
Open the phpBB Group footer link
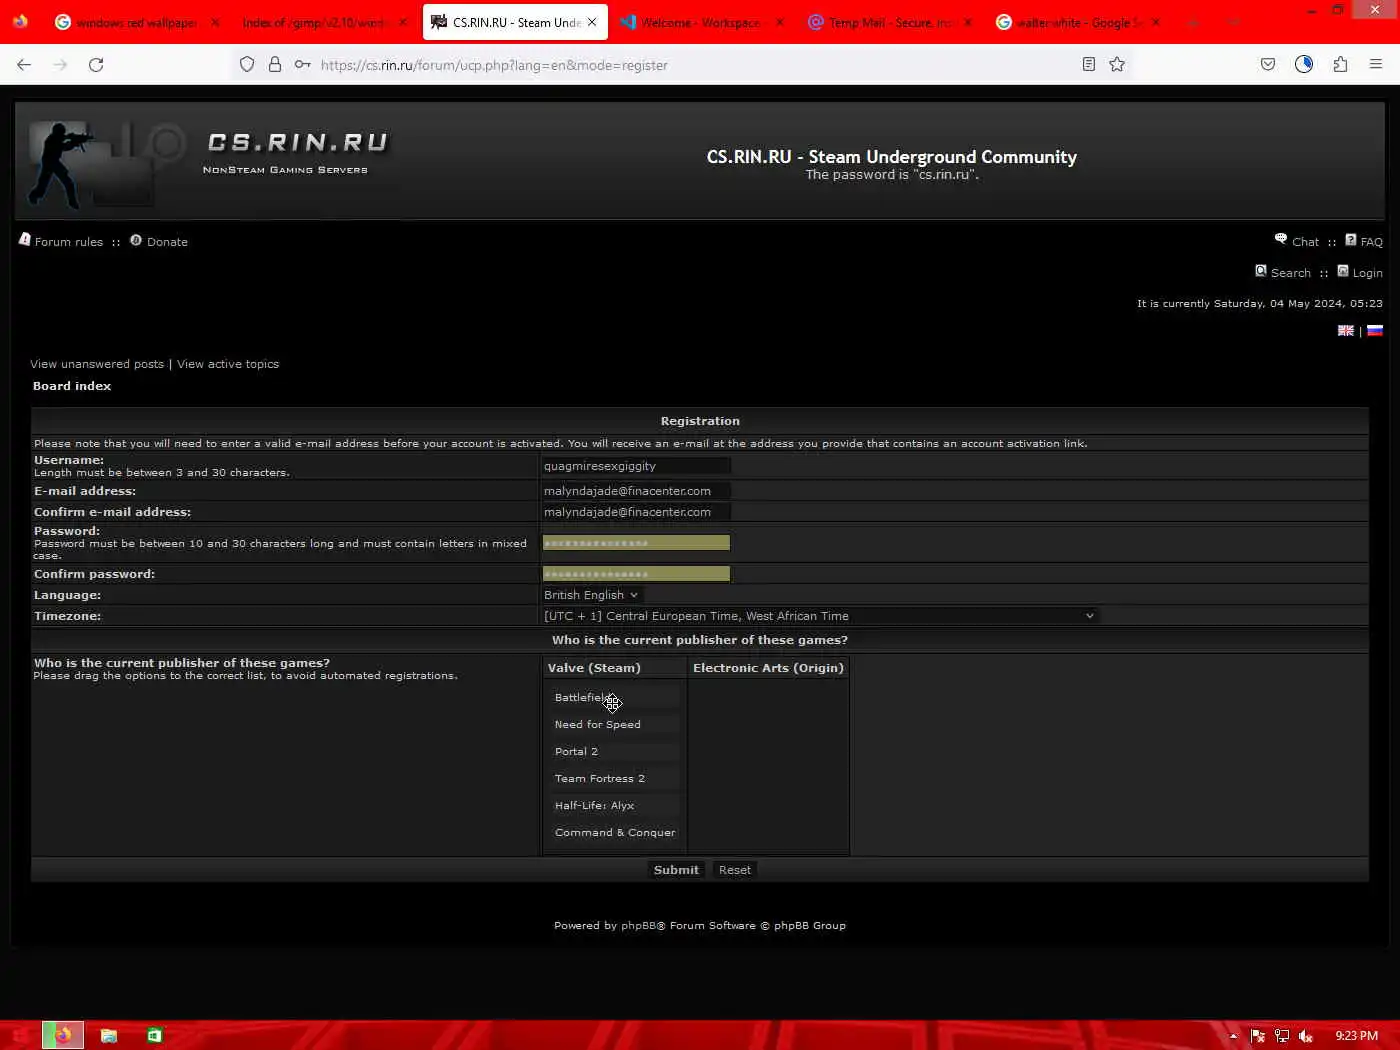click(x=810, y=926)
